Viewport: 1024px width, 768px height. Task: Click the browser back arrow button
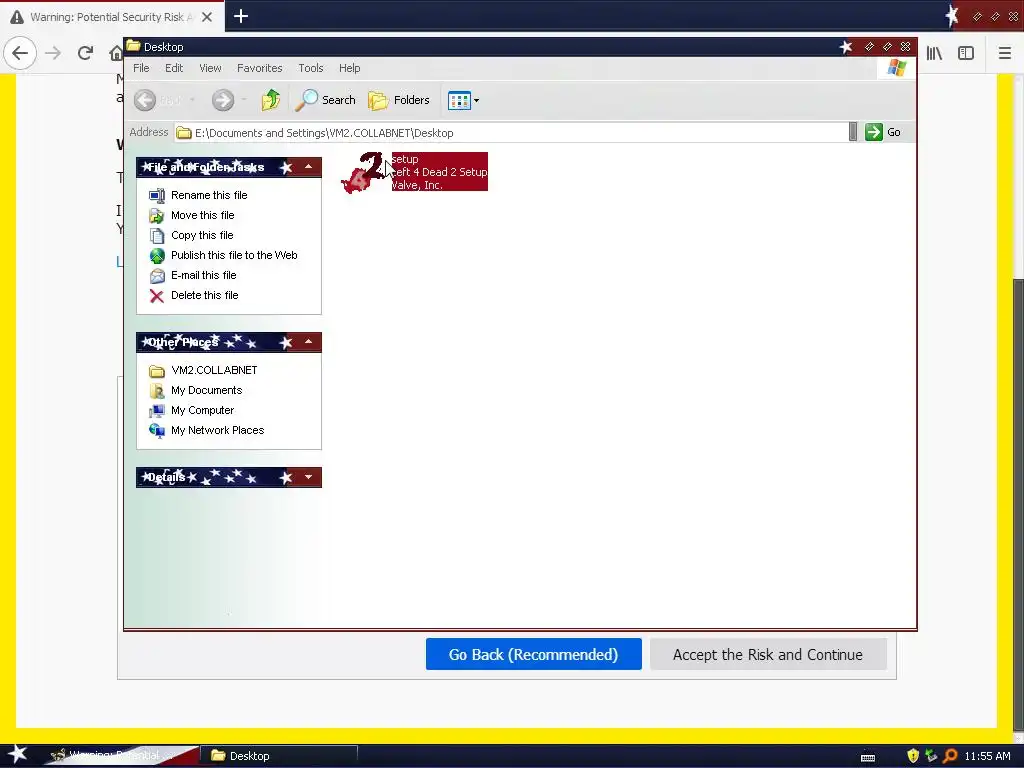click(20, 53)
